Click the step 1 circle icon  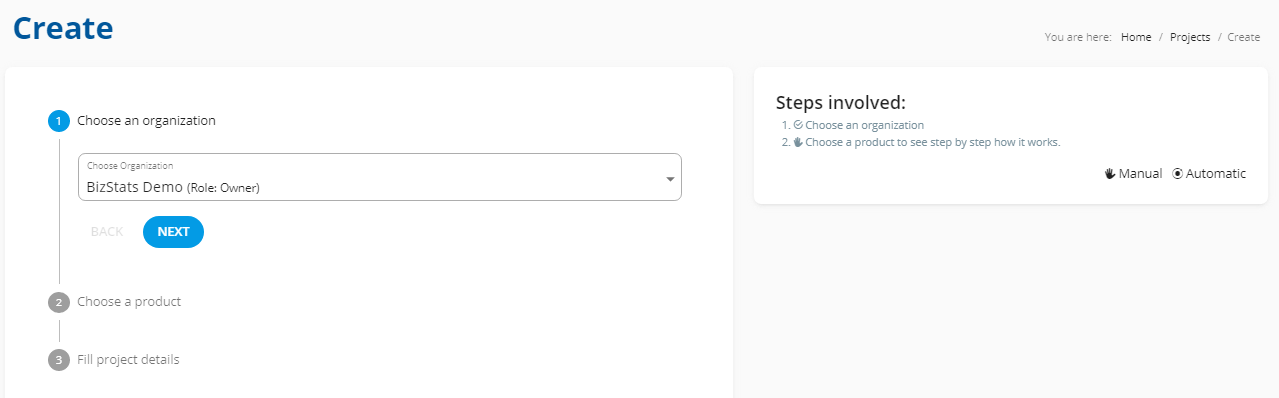(59, 121)
